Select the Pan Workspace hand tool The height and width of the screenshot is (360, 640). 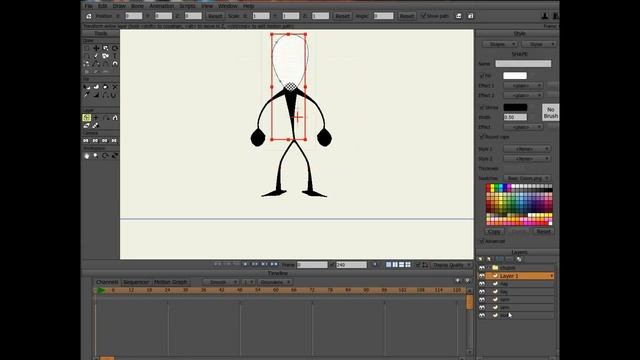point(87,156)
